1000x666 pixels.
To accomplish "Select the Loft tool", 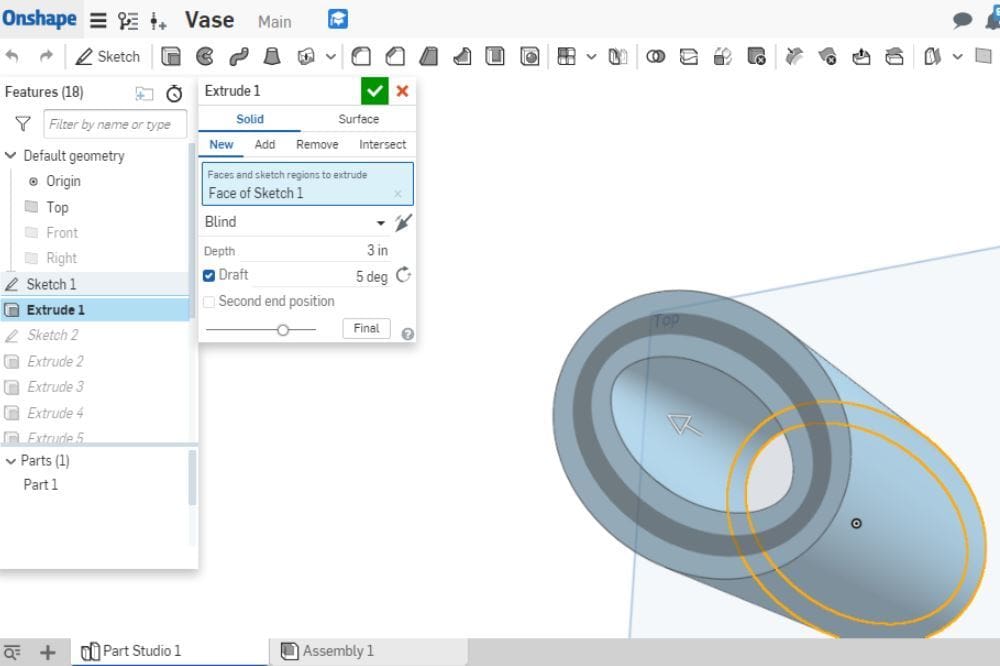I will pyautogui.click(x=272, y=57).
